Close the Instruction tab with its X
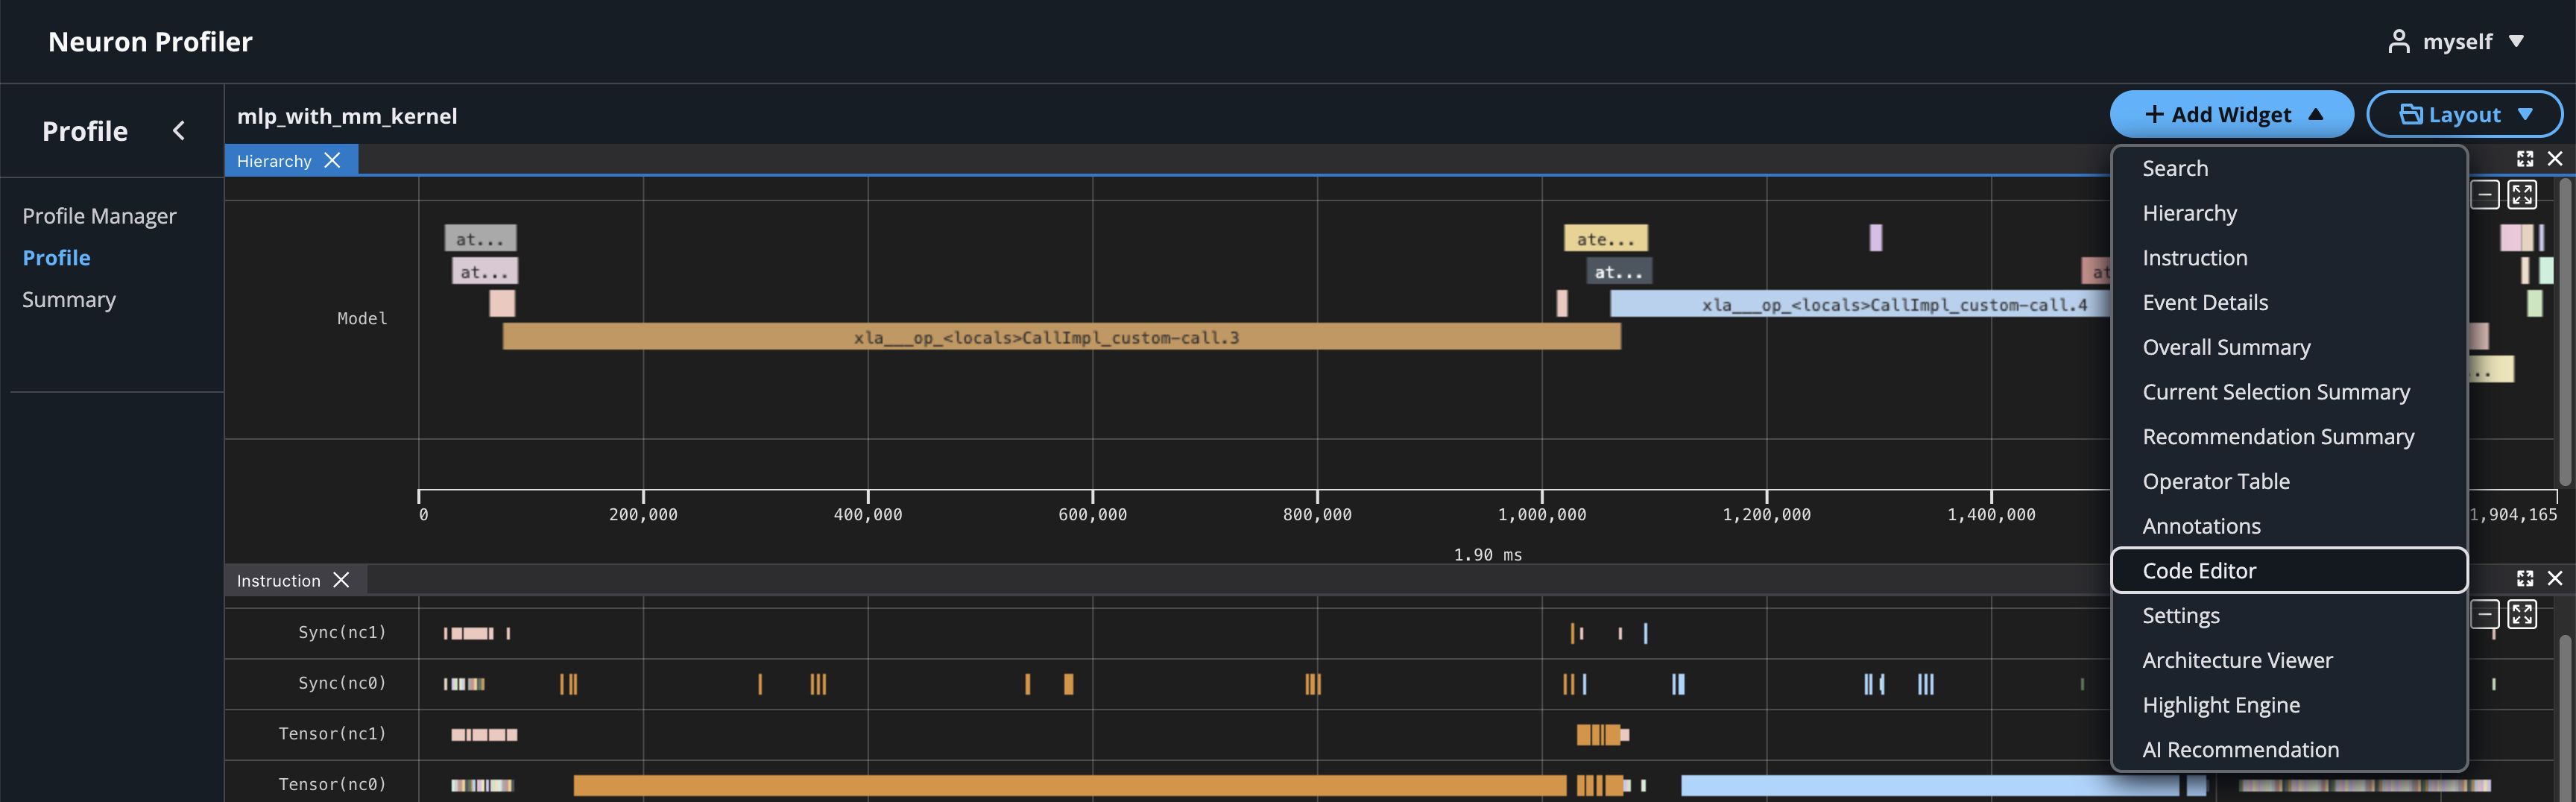Viewport: 2576px width, 802px height. (x=341, y=580)
